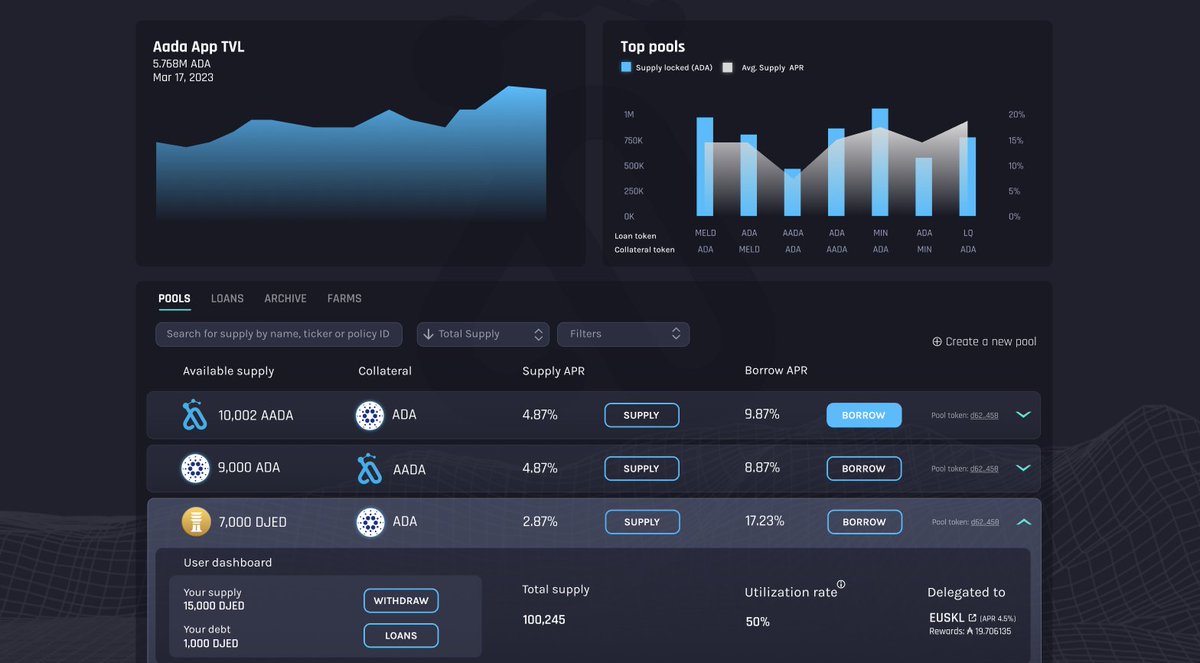This screenshot has width=1200, height=663.
Task: Toggle visibility of the Top pools chart legend swatch
Action: pos(627,67)
